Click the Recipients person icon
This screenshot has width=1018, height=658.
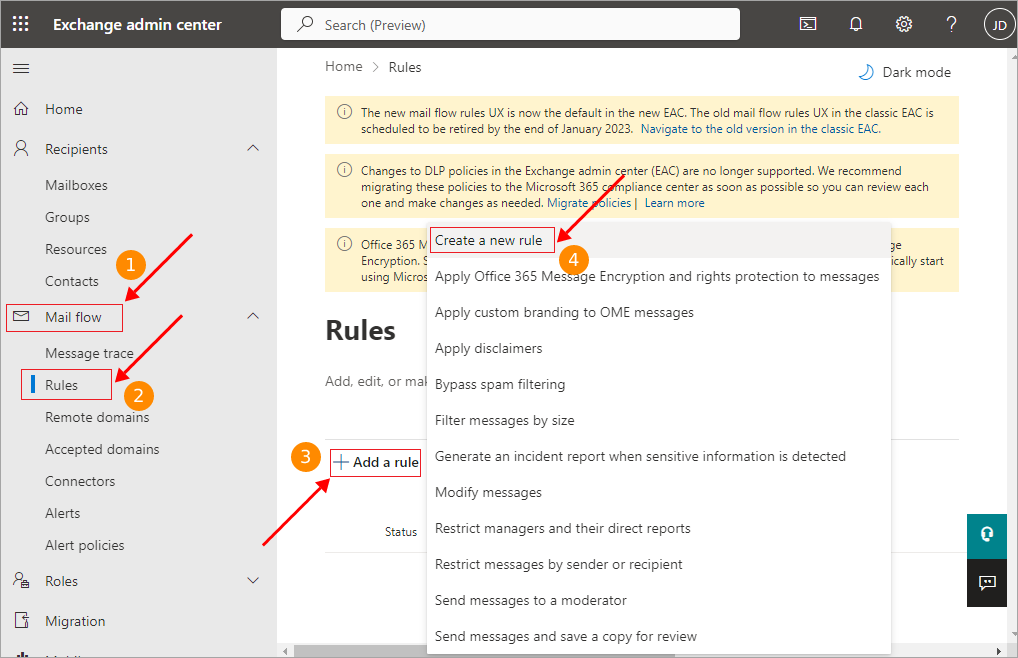[21, 149]
